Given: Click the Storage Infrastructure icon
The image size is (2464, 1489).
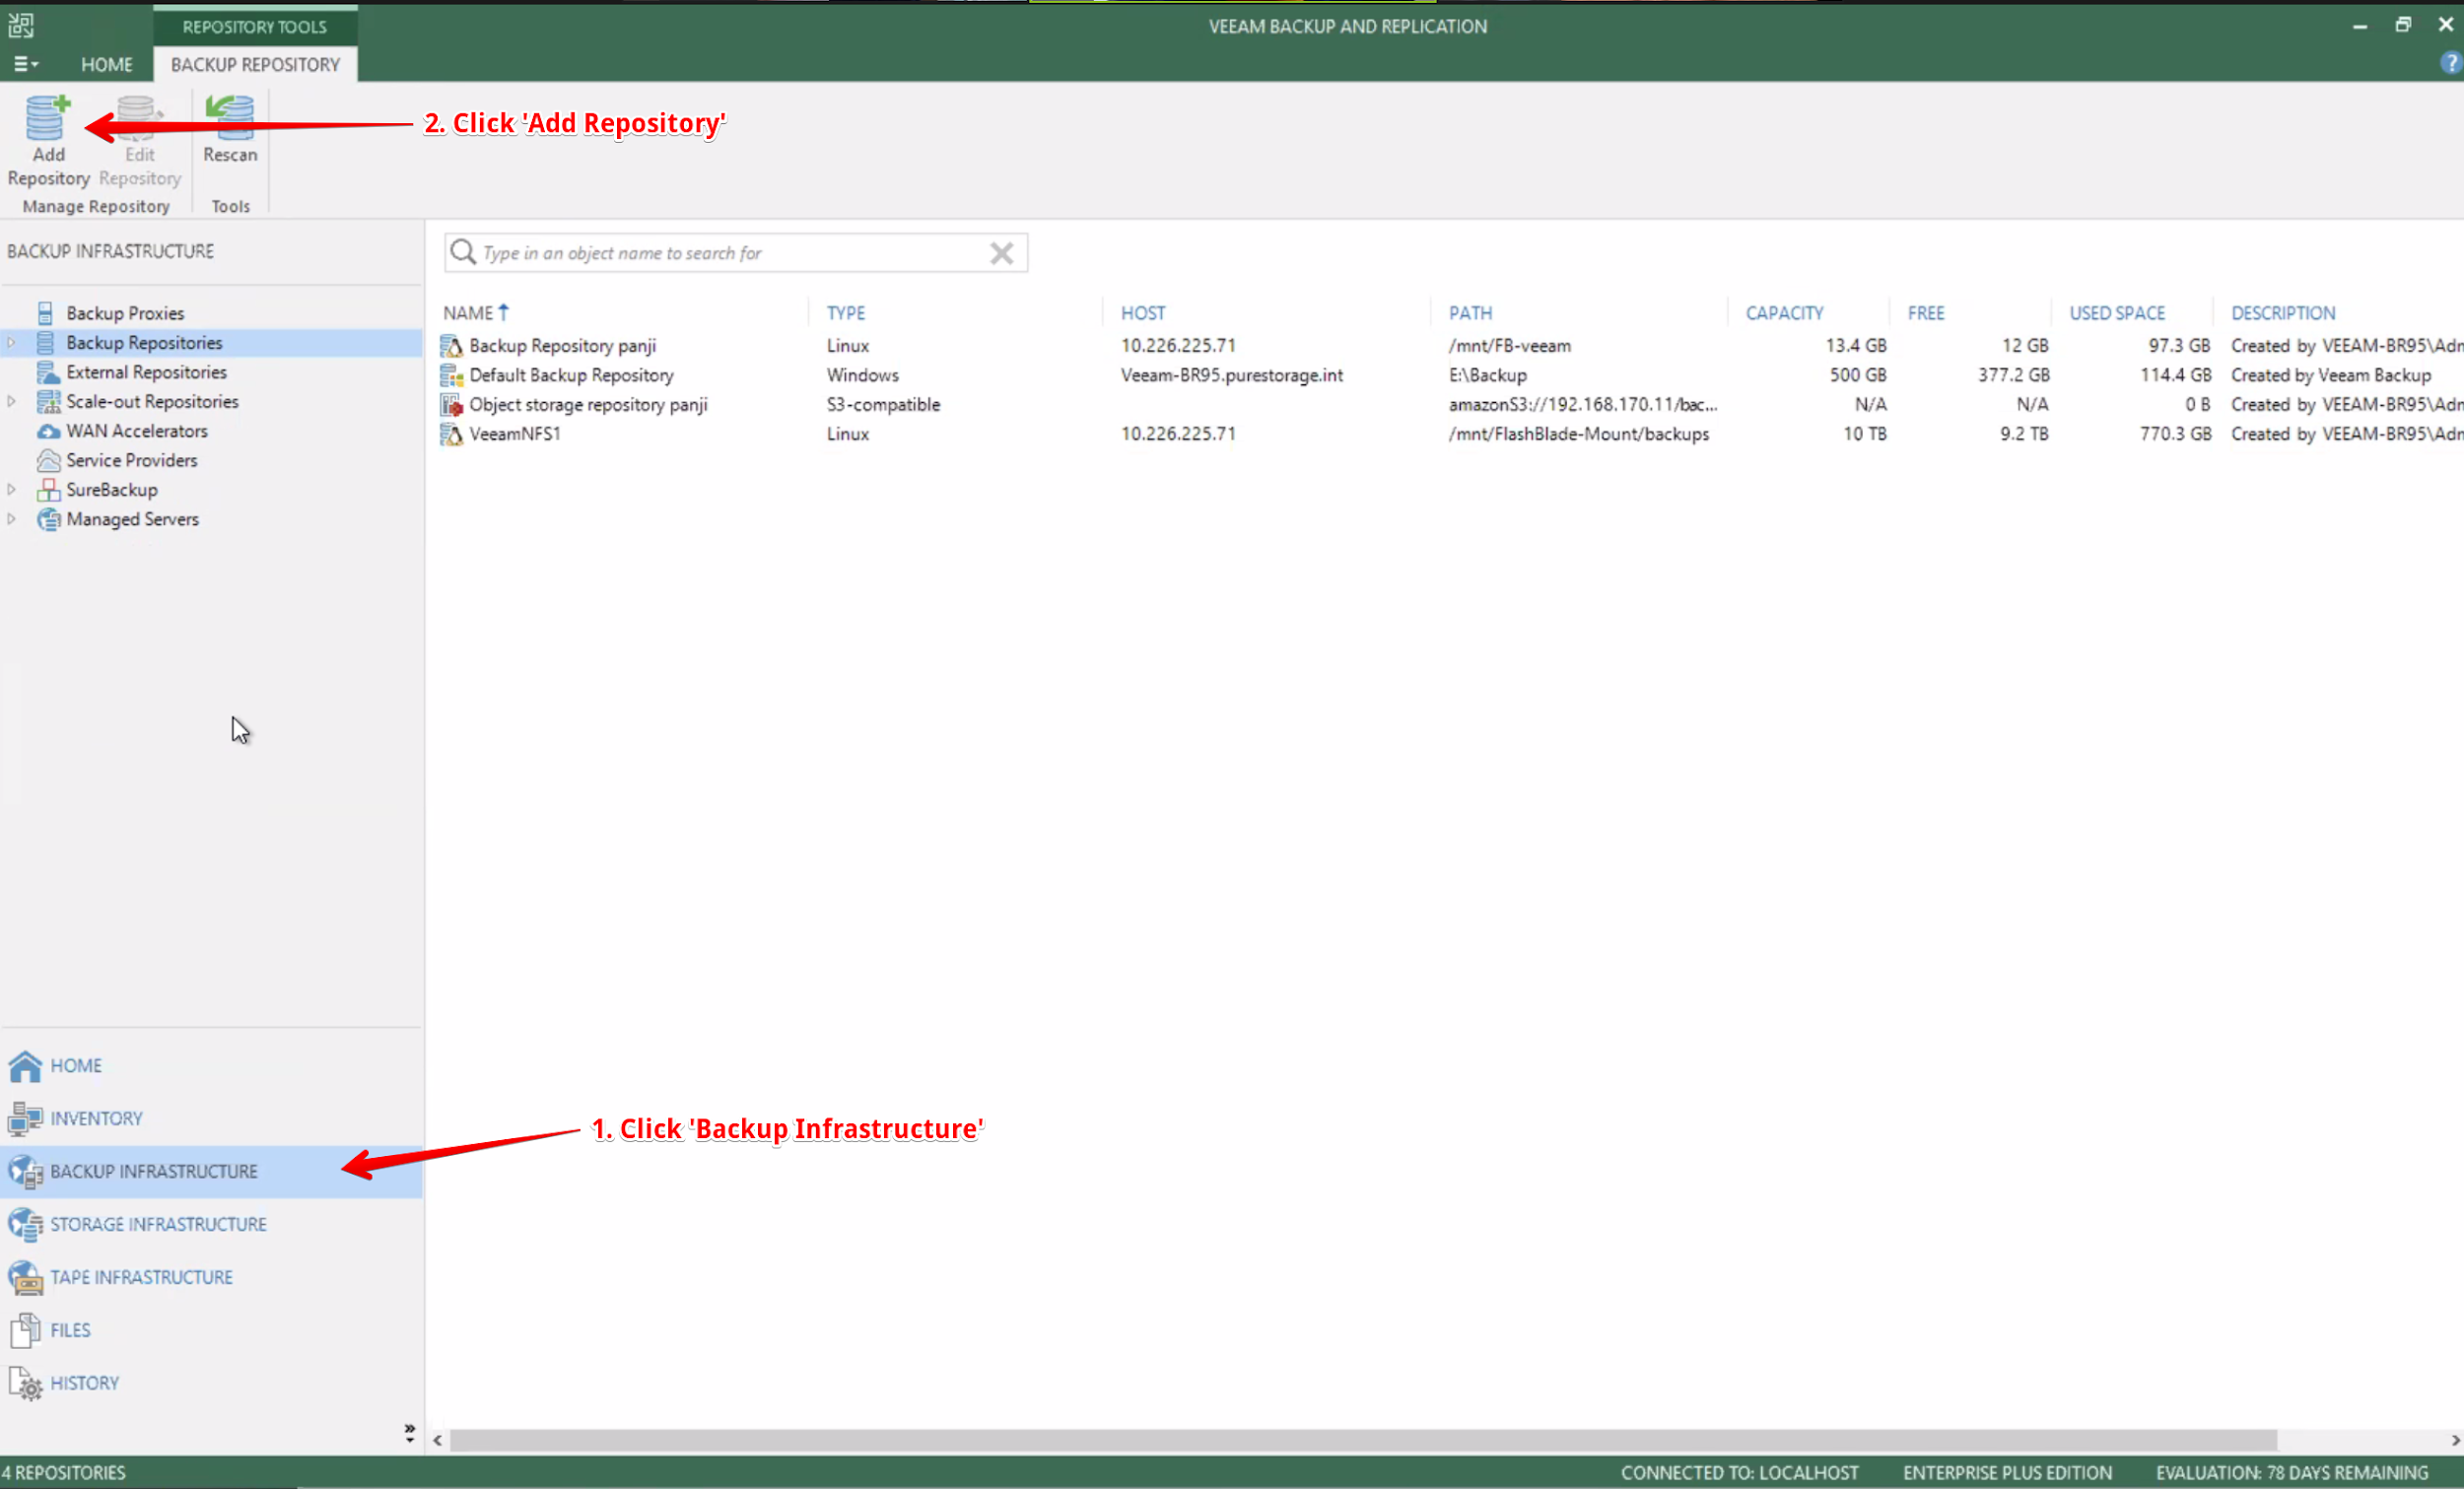Looking at the screenshot, I should [25, 1225].
